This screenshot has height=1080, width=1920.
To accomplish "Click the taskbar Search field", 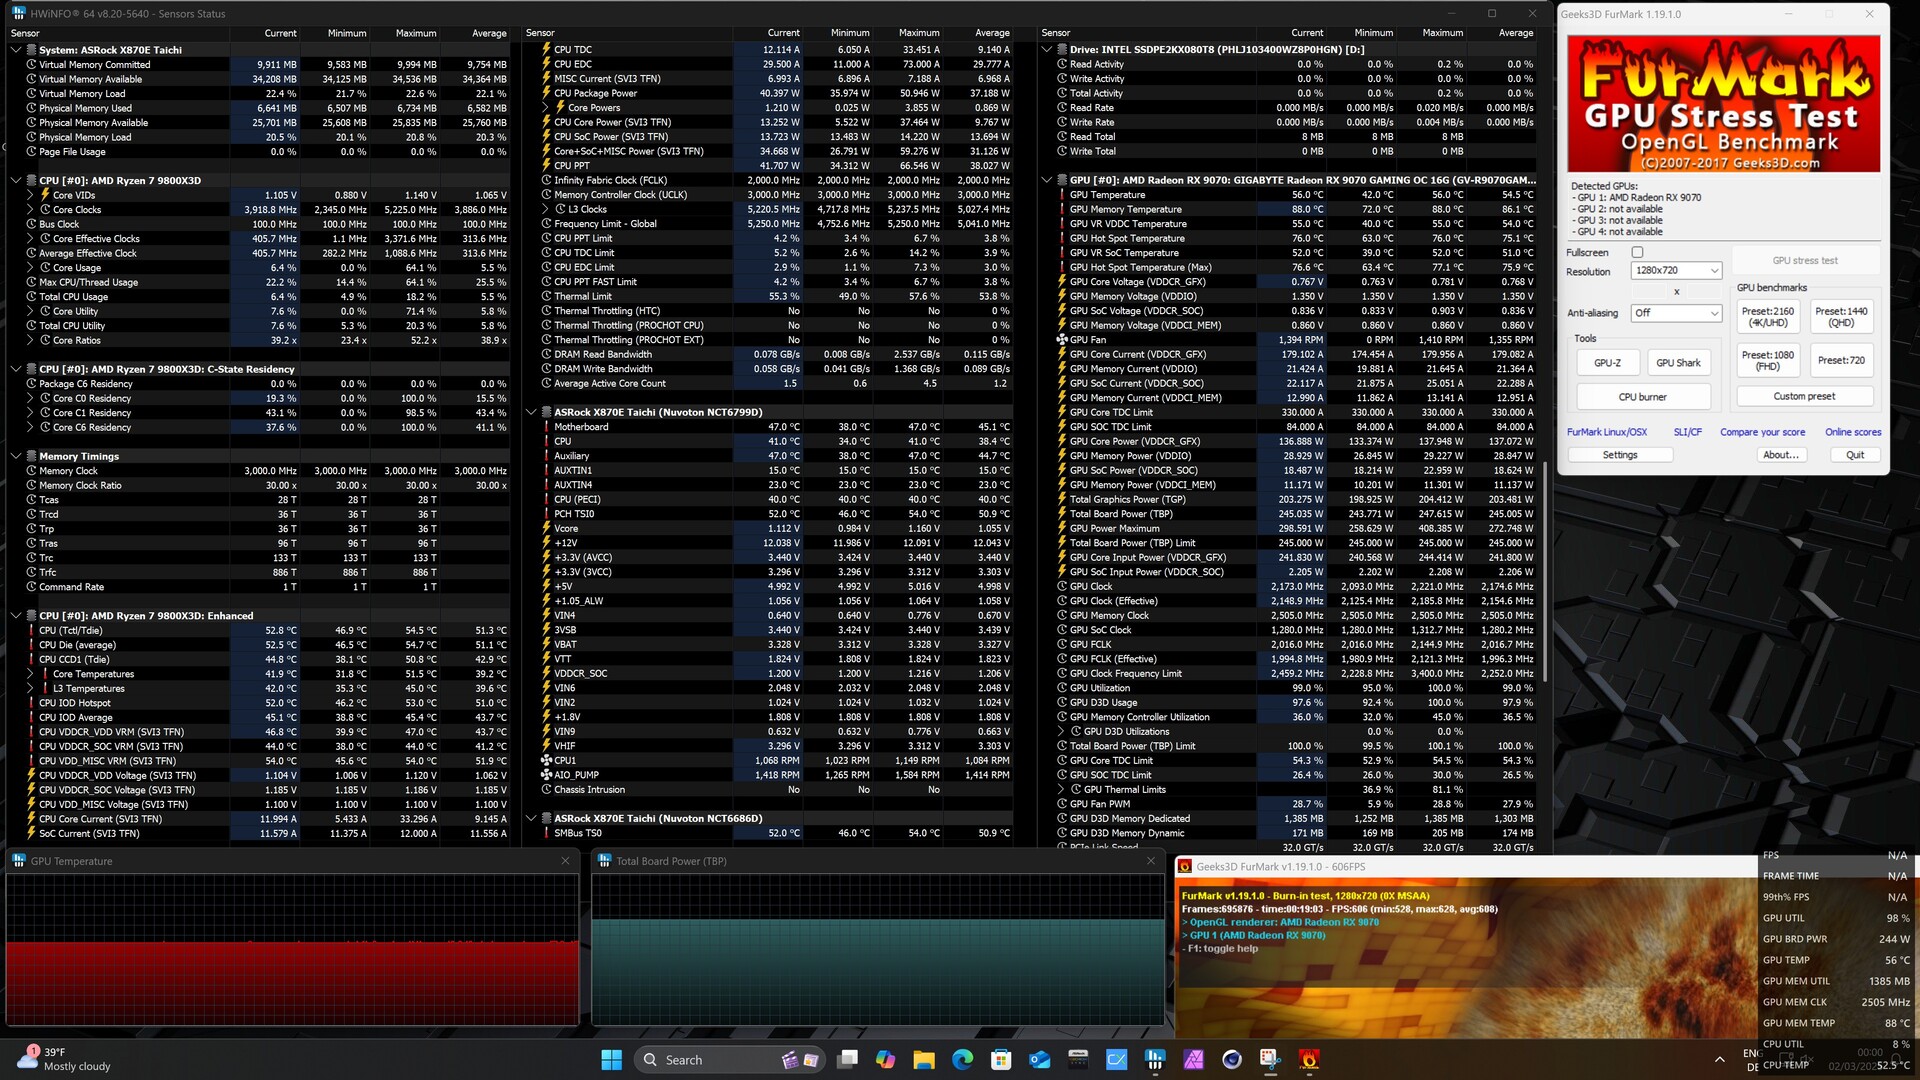I will 700,1060.
